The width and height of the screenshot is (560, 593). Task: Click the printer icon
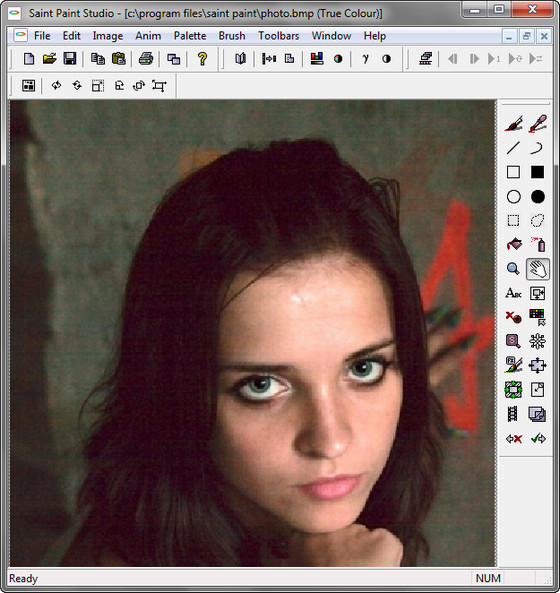[x=146, y=59]
